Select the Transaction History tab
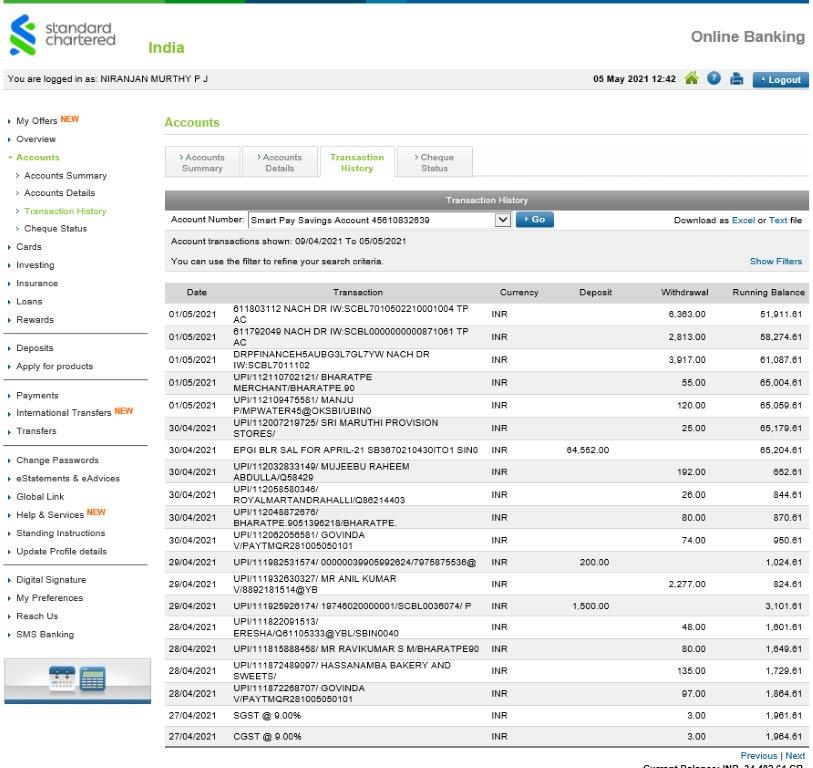This screenshot has width=813, height=768. [357, 162]
